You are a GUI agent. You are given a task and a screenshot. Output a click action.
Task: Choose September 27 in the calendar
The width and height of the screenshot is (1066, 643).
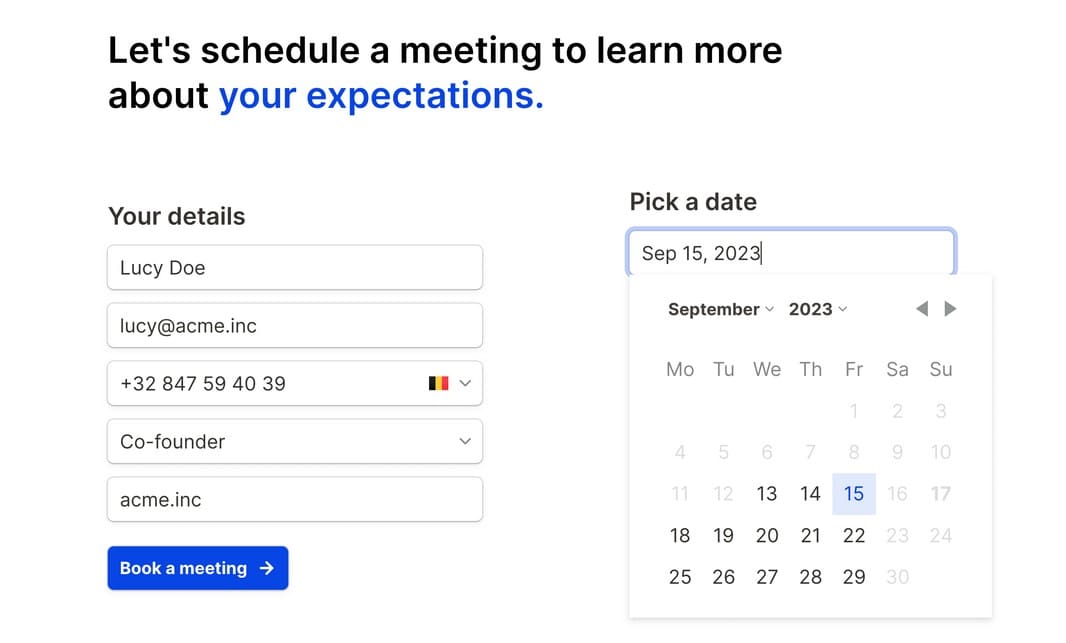(767, 577)
